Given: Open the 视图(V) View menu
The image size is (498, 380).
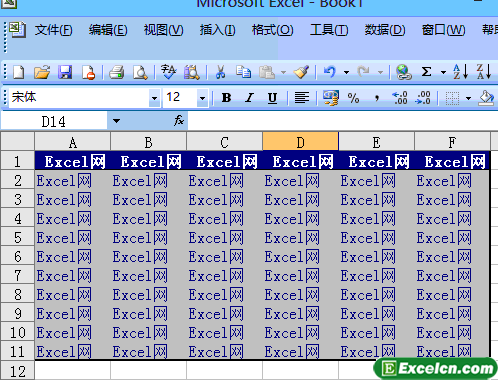Looking at the screenshot, I should [163, 30].
